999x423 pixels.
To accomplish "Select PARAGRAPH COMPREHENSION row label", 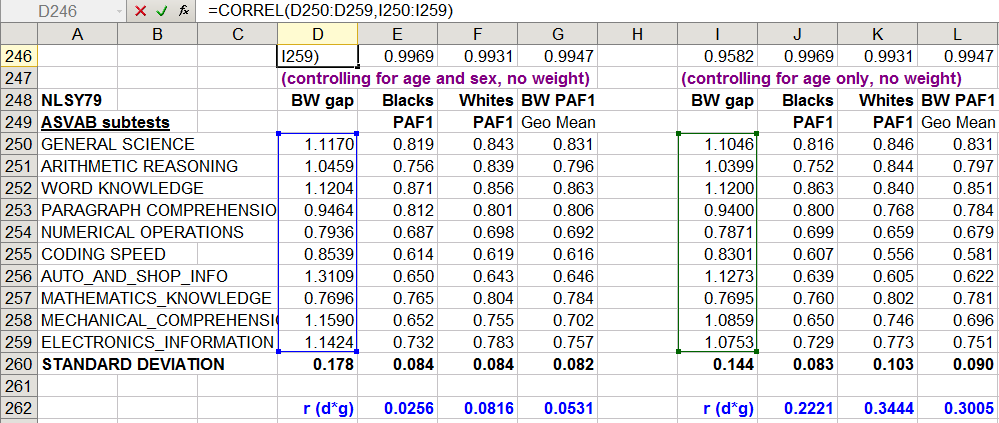I will pos(157,210).
